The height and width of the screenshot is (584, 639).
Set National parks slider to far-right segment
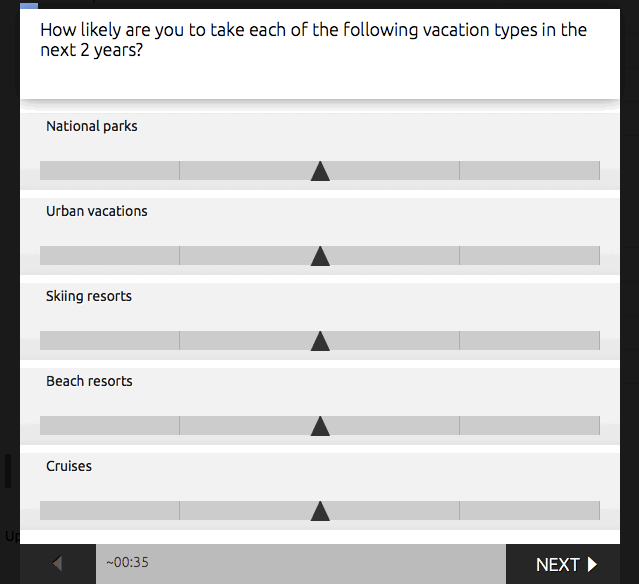click(529, 170)
